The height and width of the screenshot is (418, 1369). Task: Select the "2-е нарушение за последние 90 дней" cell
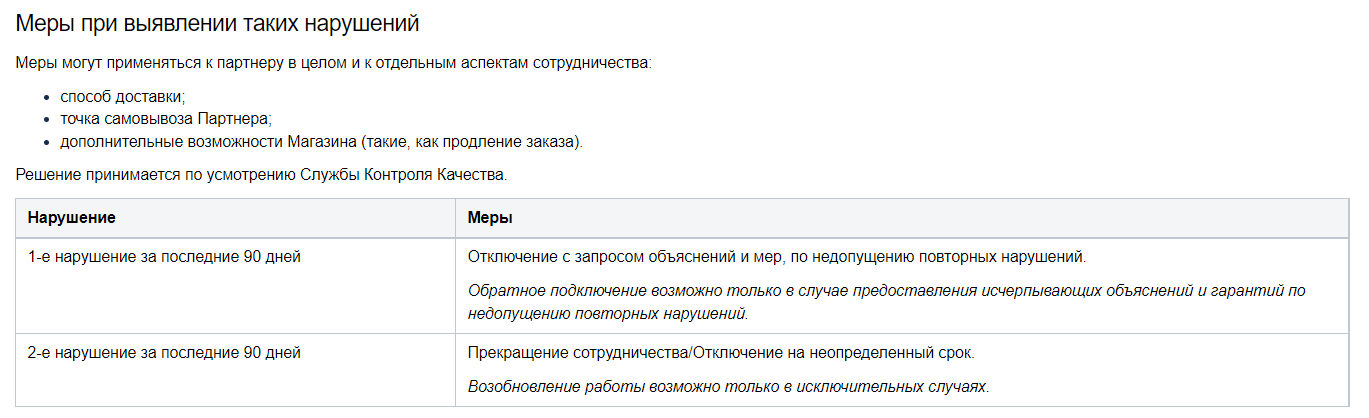(x=164, y=353)
